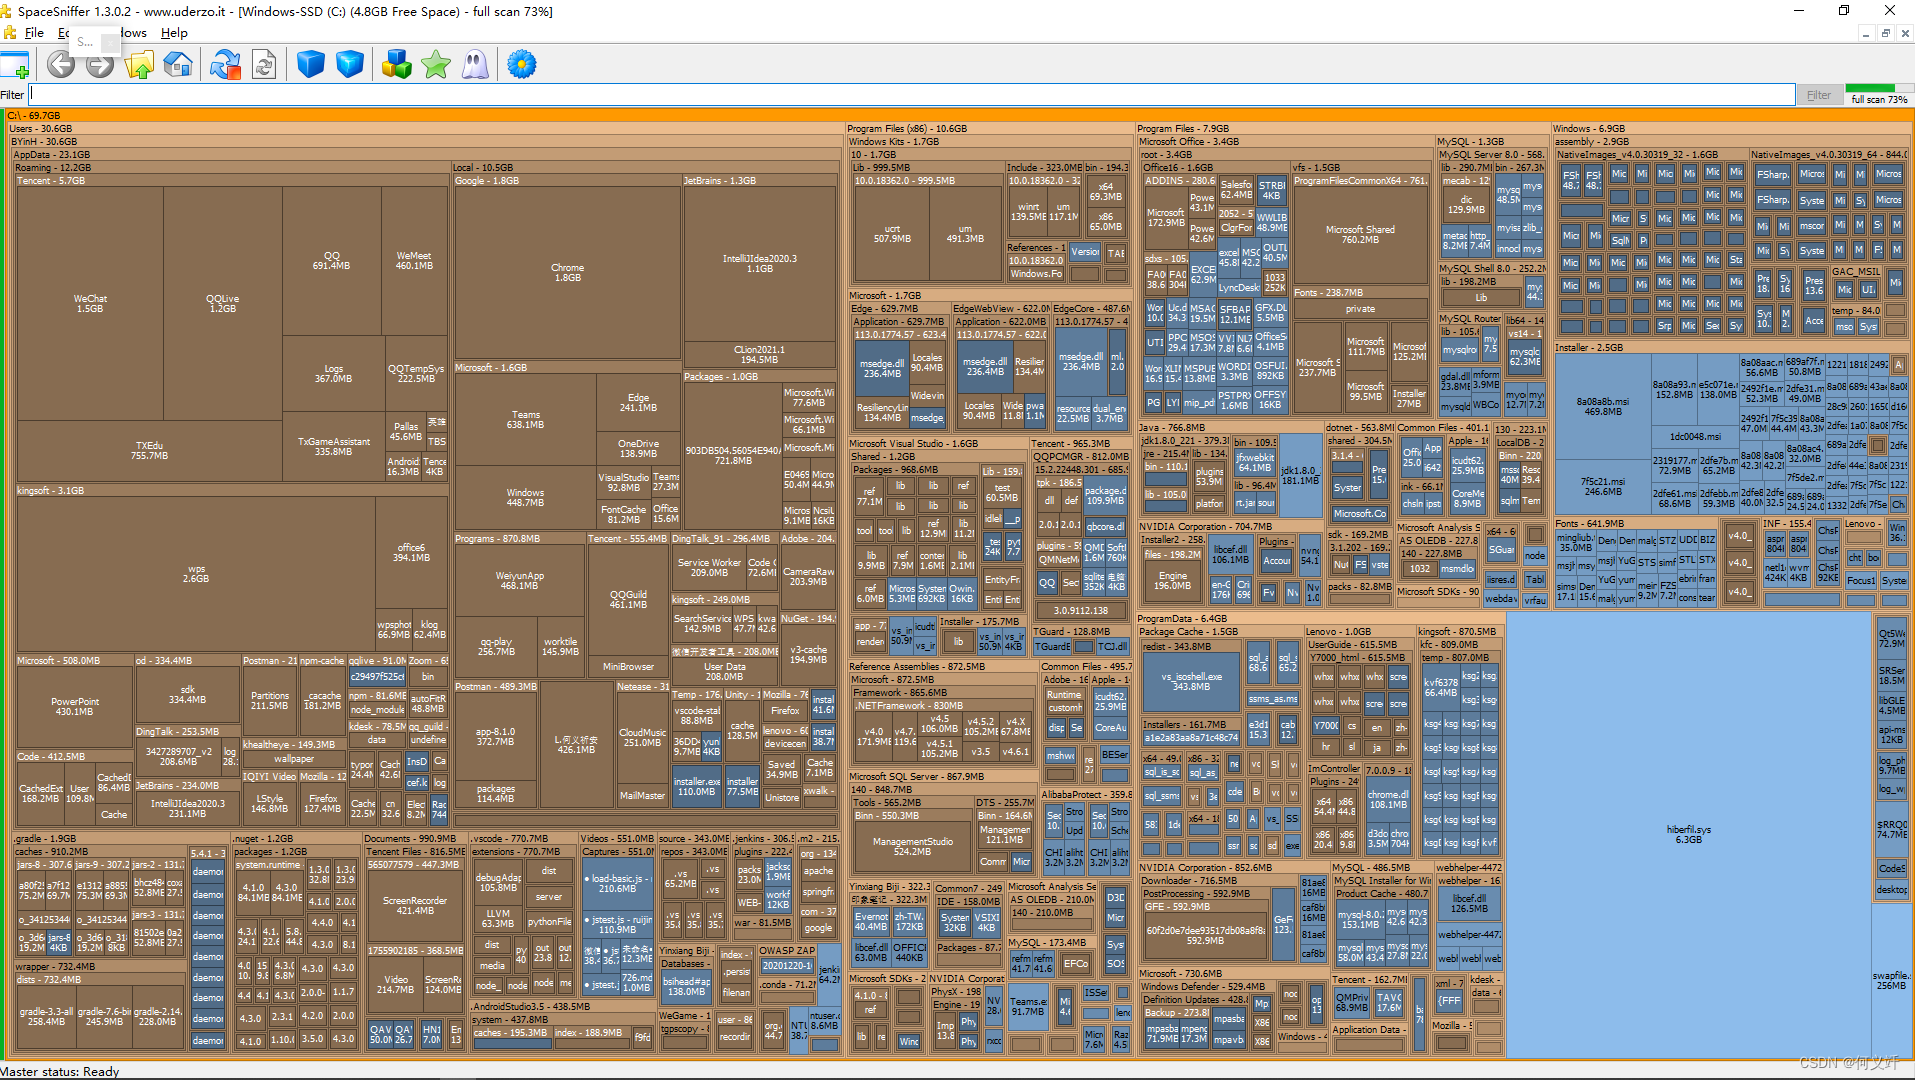
Task: Select the vs_isoshell.exe 343.8MB block
Action: [1191, 682]
